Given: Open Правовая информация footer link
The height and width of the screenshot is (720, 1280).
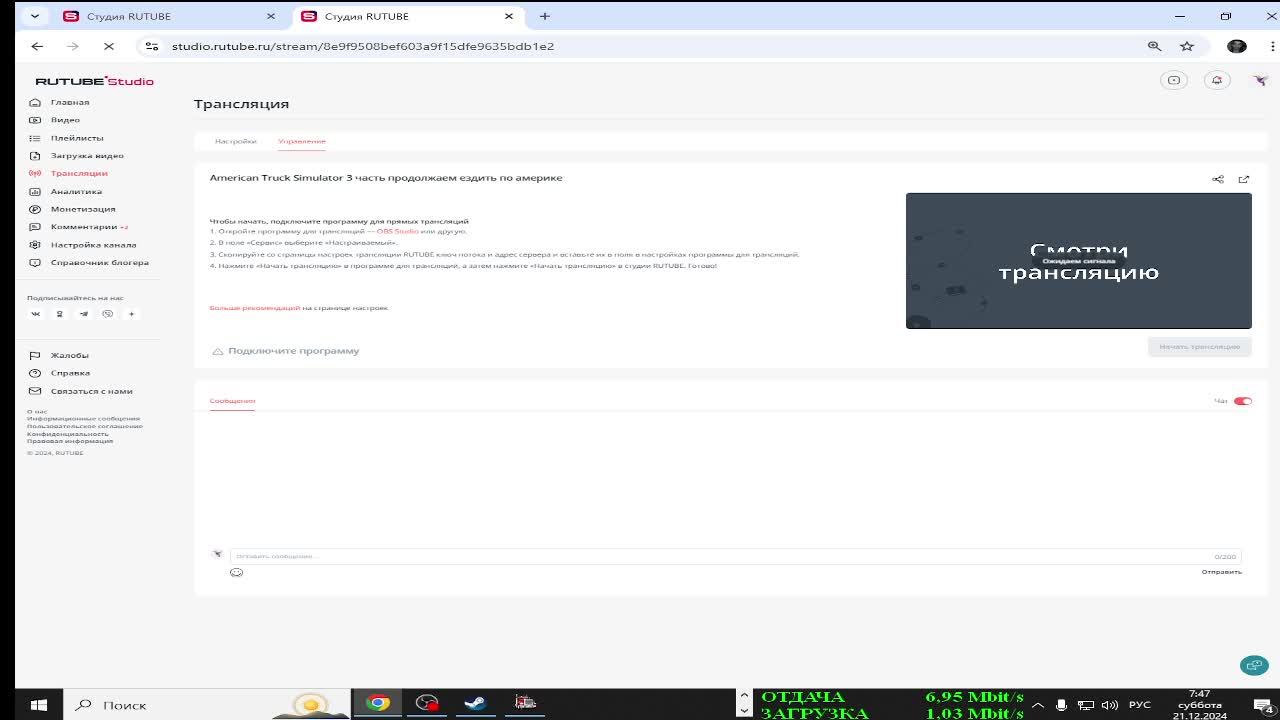Looking at the screenshot, I should (x=70, y=441).
